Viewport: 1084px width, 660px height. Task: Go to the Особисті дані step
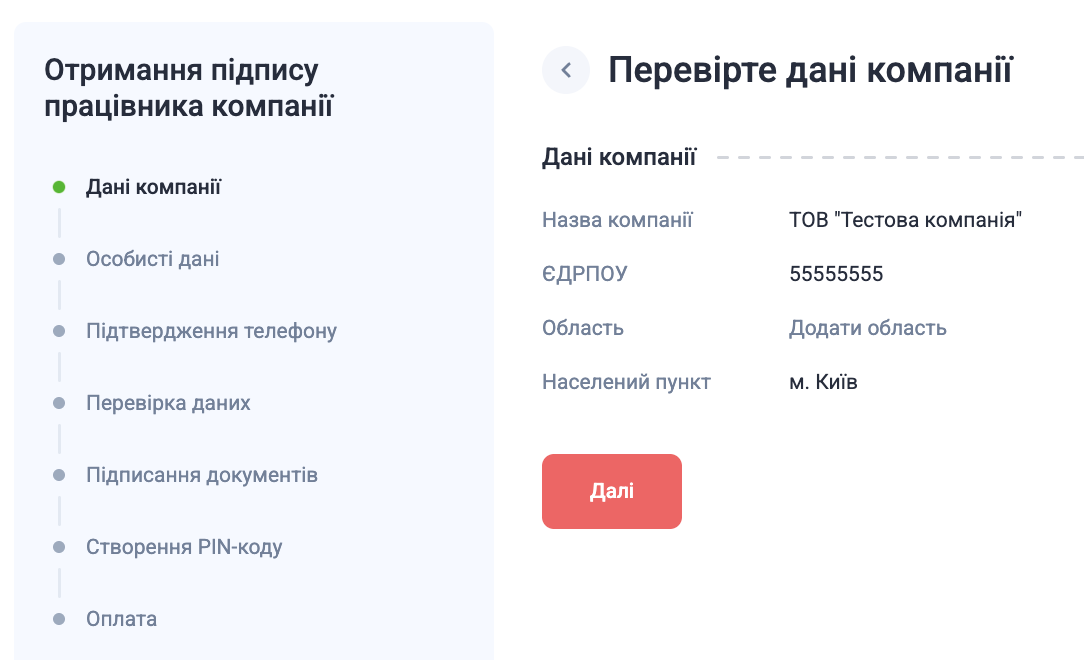[152, 259]
